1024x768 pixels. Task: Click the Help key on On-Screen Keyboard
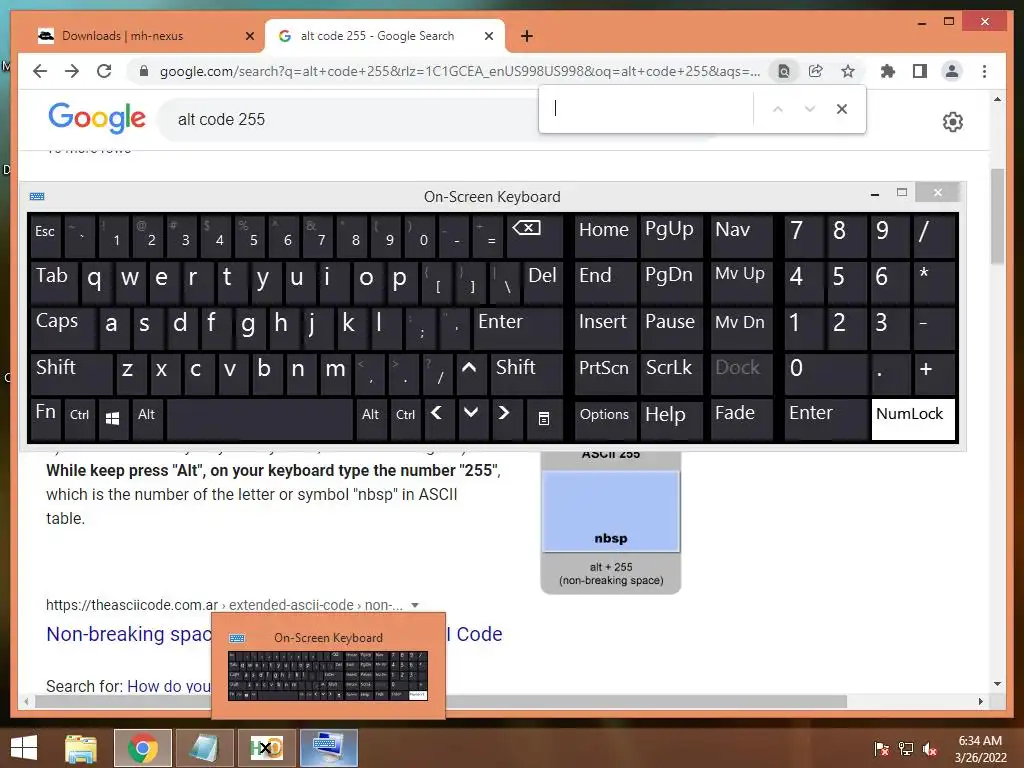click(671, 419)
